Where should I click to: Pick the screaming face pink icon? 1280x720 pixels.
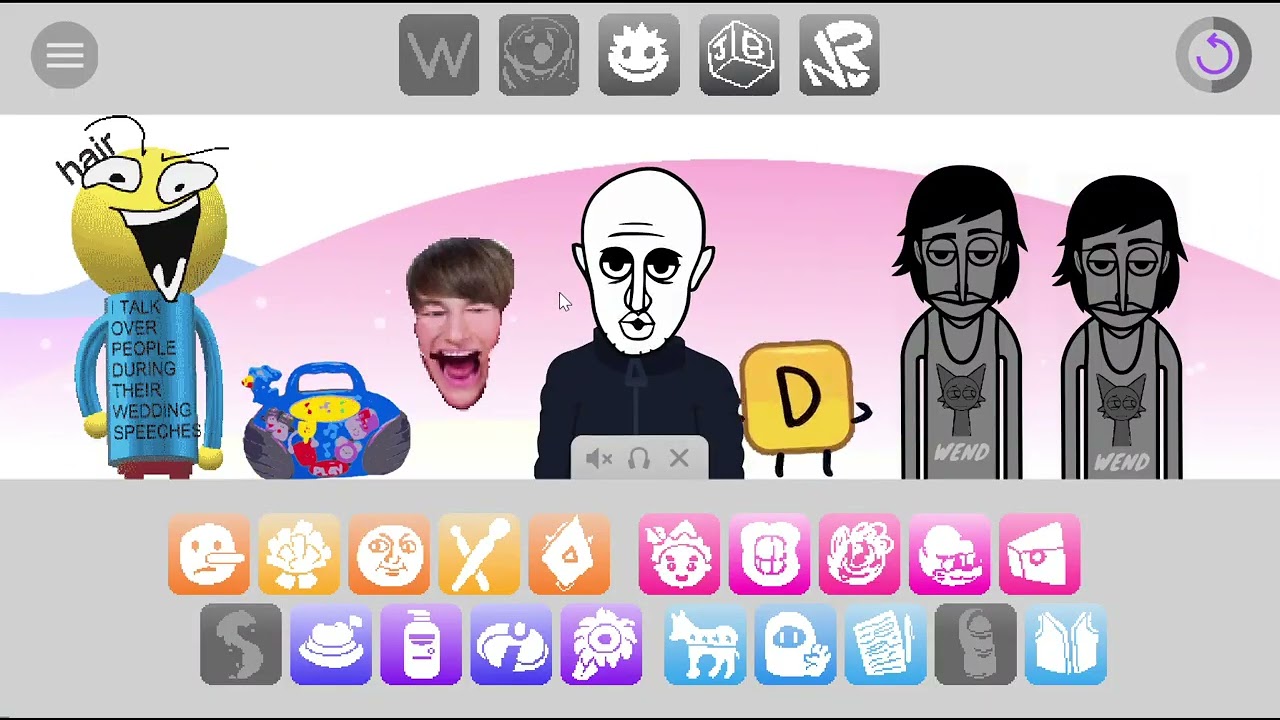tap(859, 554)
